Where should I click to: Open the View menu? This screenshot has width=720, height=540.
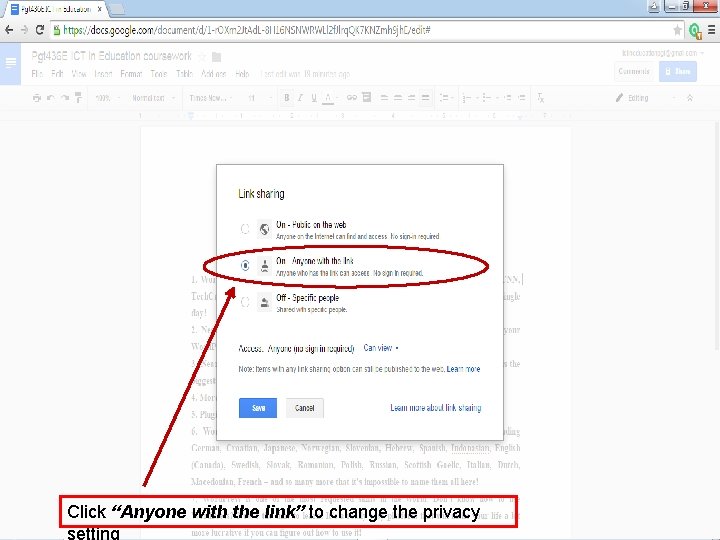point(79,73)
